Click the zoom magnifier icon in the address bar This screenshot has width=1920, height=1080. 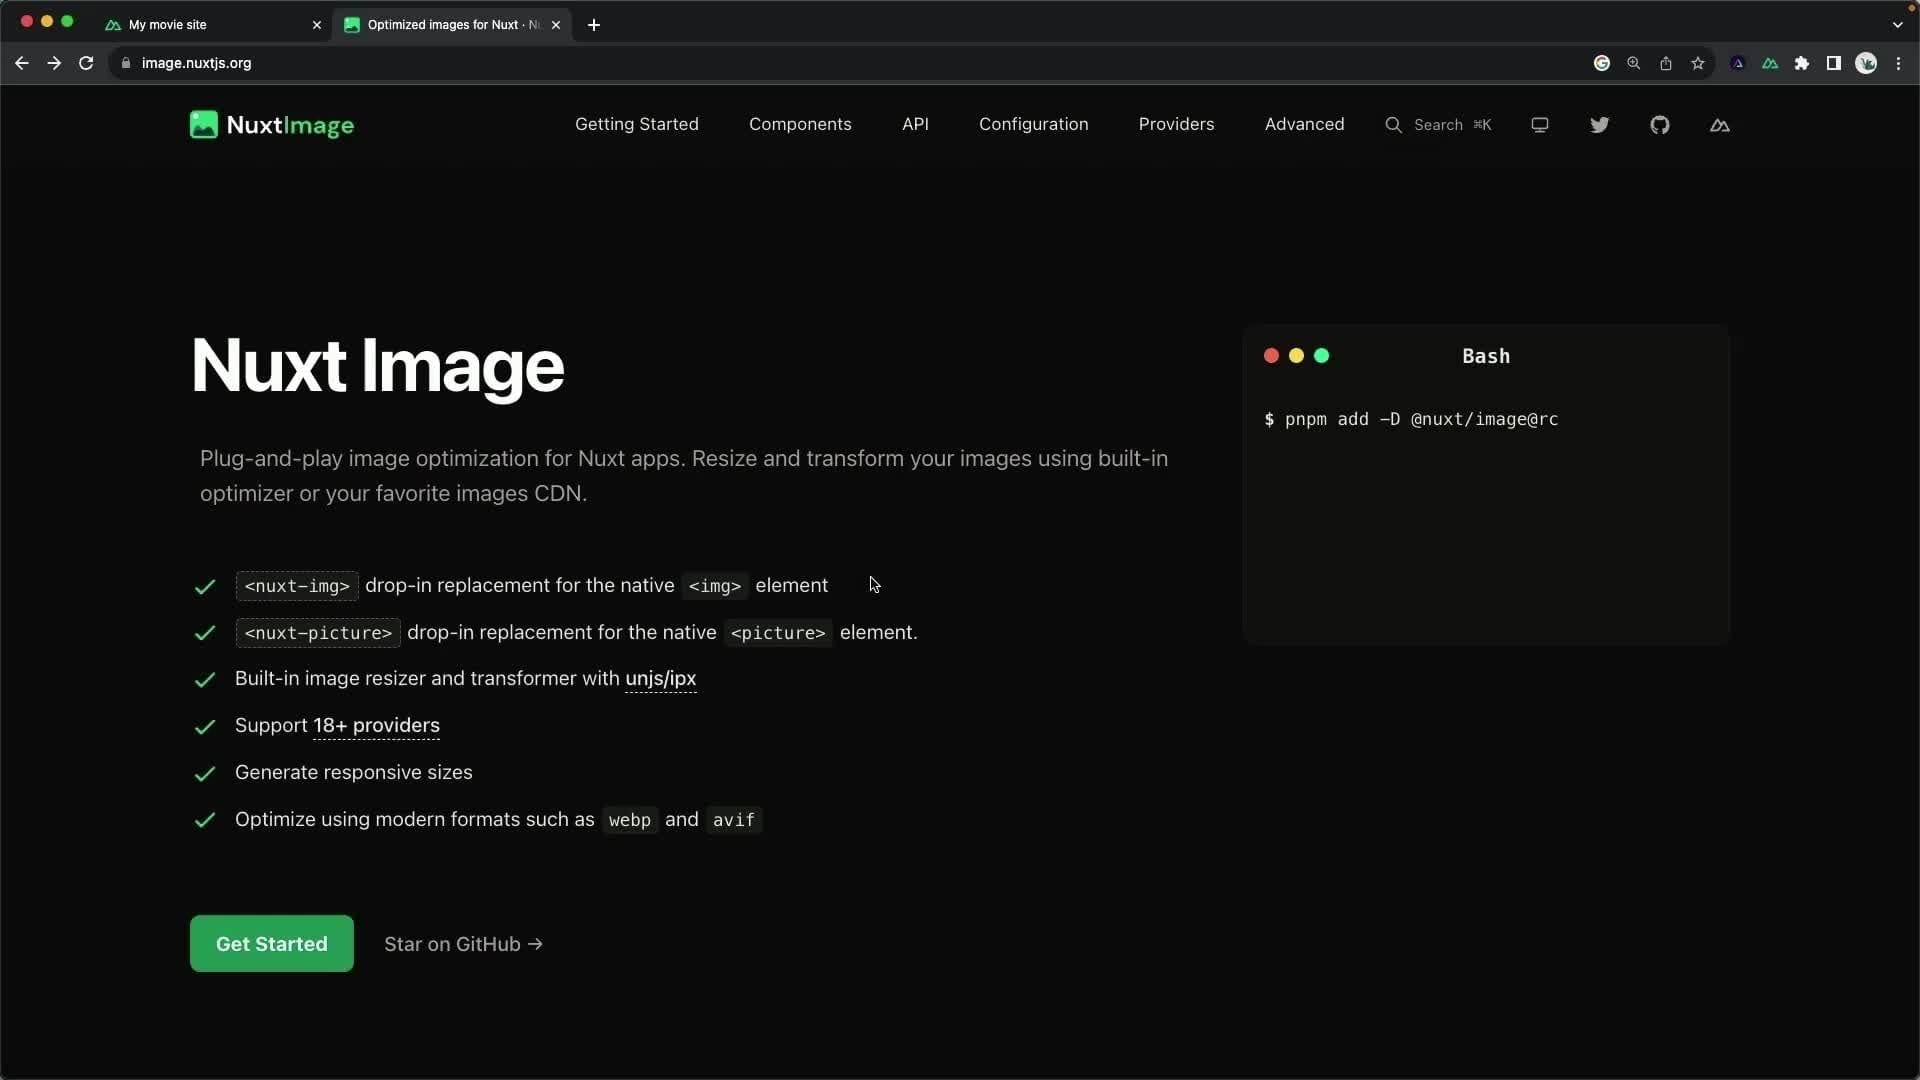(1634, 63)
